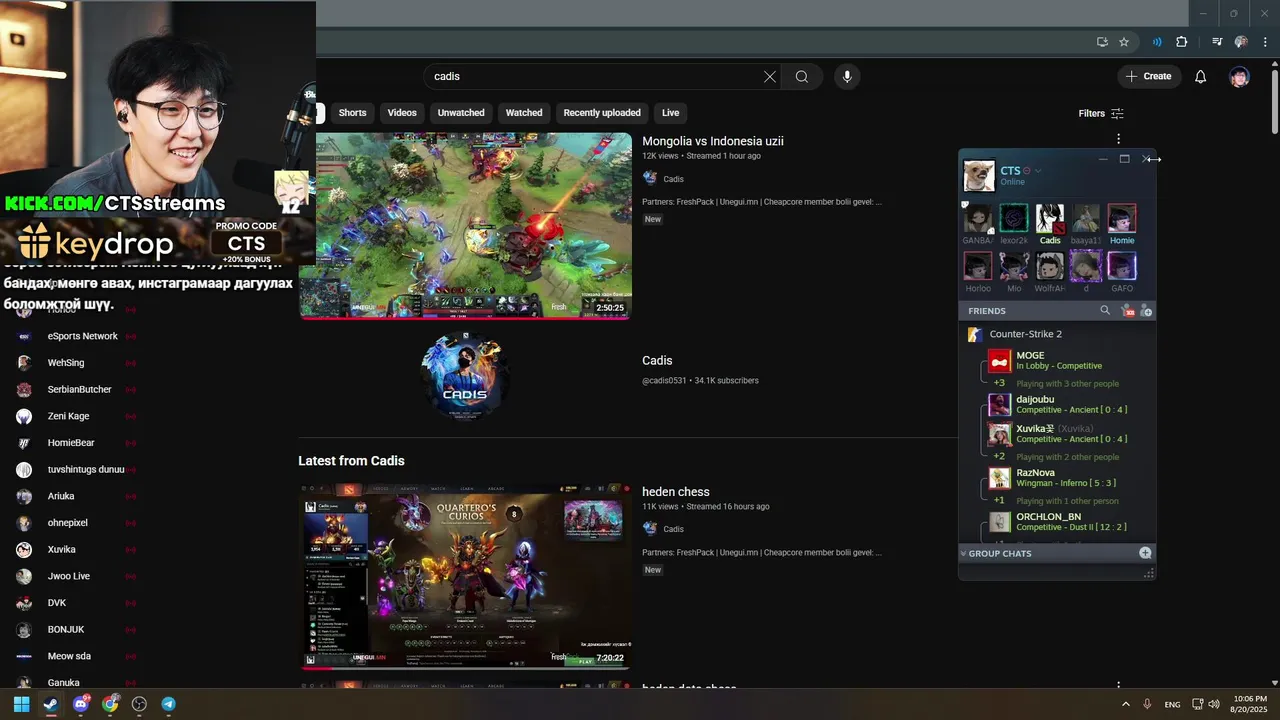The image size is (1280, 720).
Task: Select the Unwatched filter chip
Action: pyautogui.click(x=461, y=113)
